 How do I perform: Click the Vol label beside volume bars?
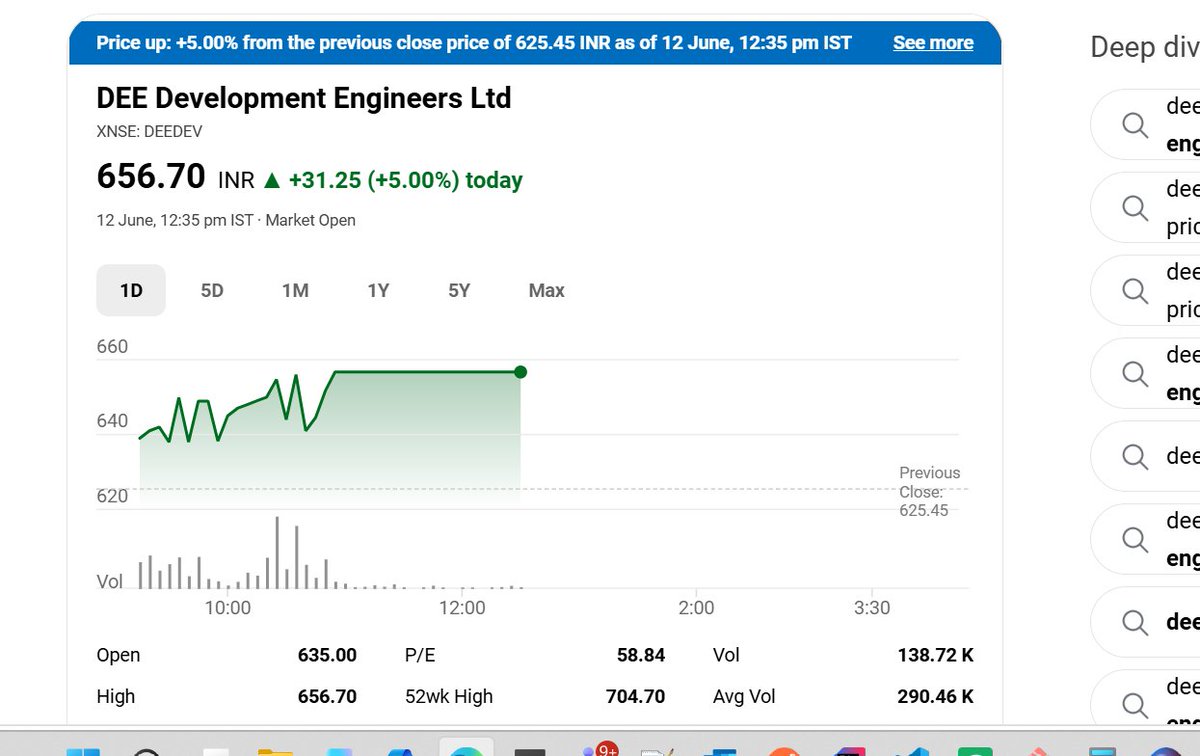(110, 582)
